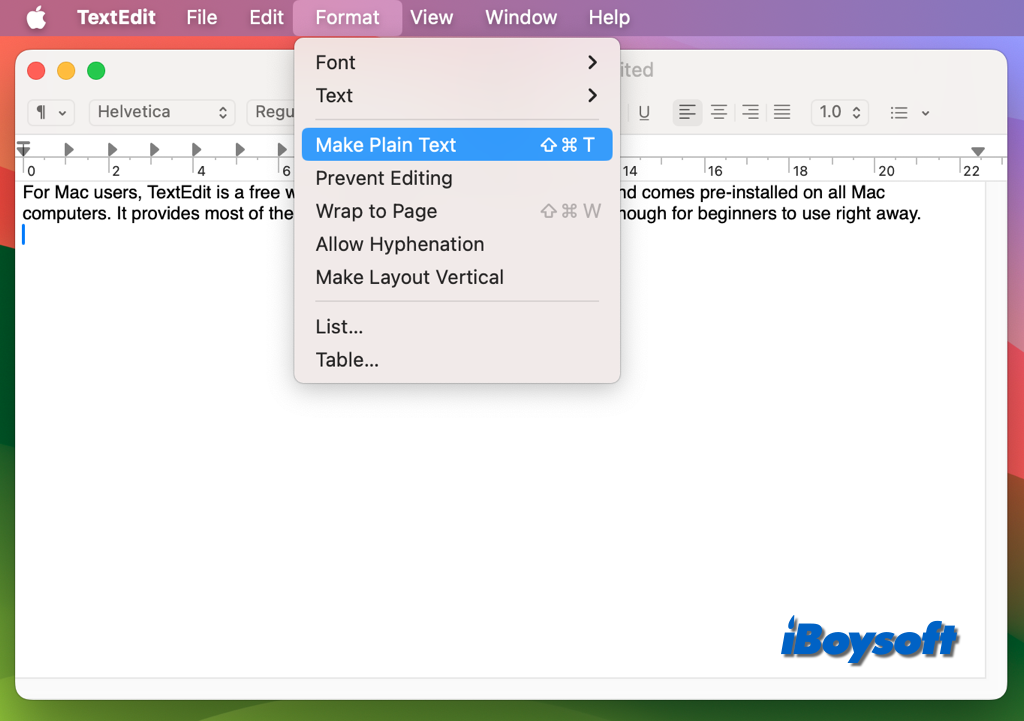The image size is (1024, 721).
Task: Justify the text alignment
Action: click(782, 112)
